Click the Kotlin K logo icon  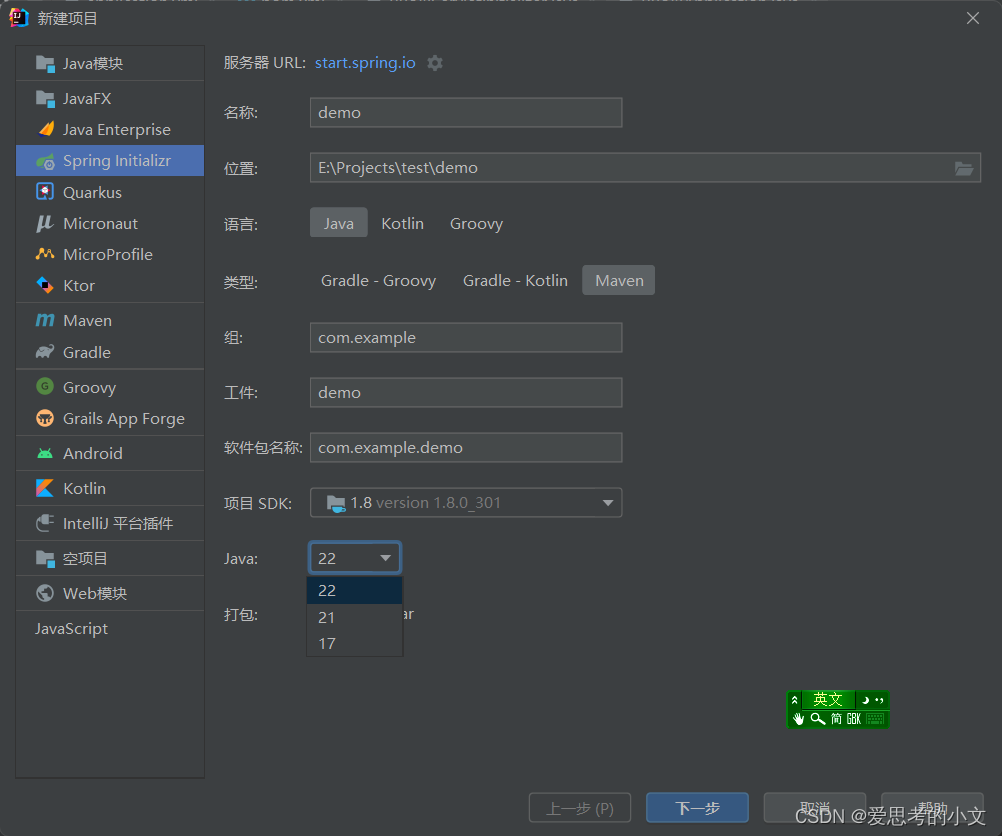coord(45,488)
